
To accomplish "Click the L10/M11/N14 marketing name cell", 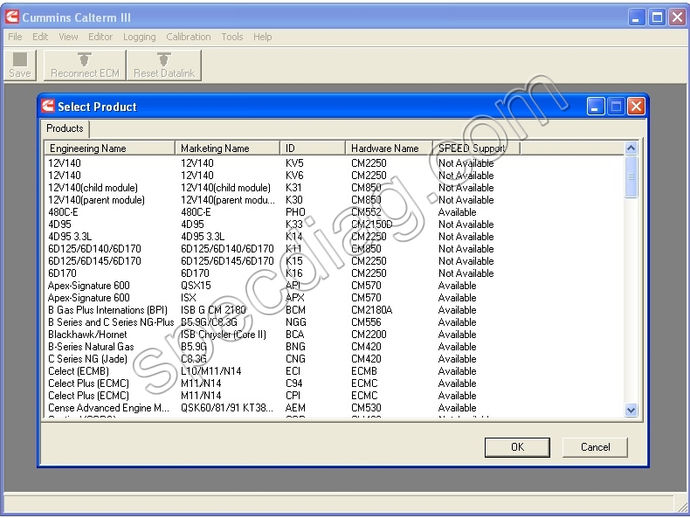I will (211, 371).
